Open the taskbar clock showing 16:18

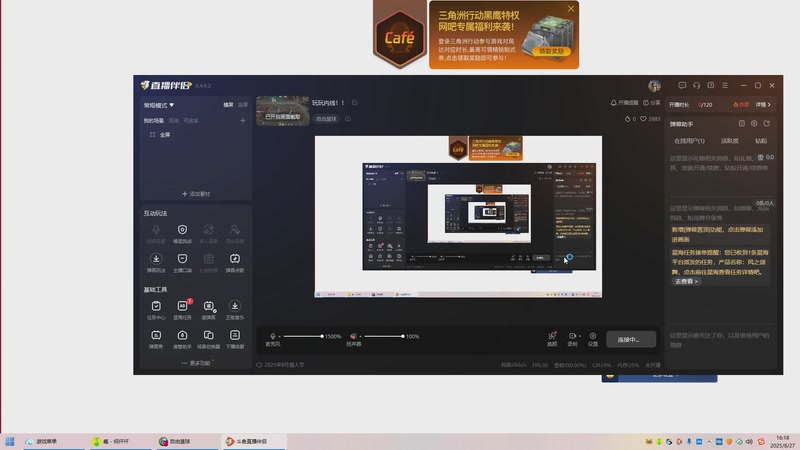[782, 441]
